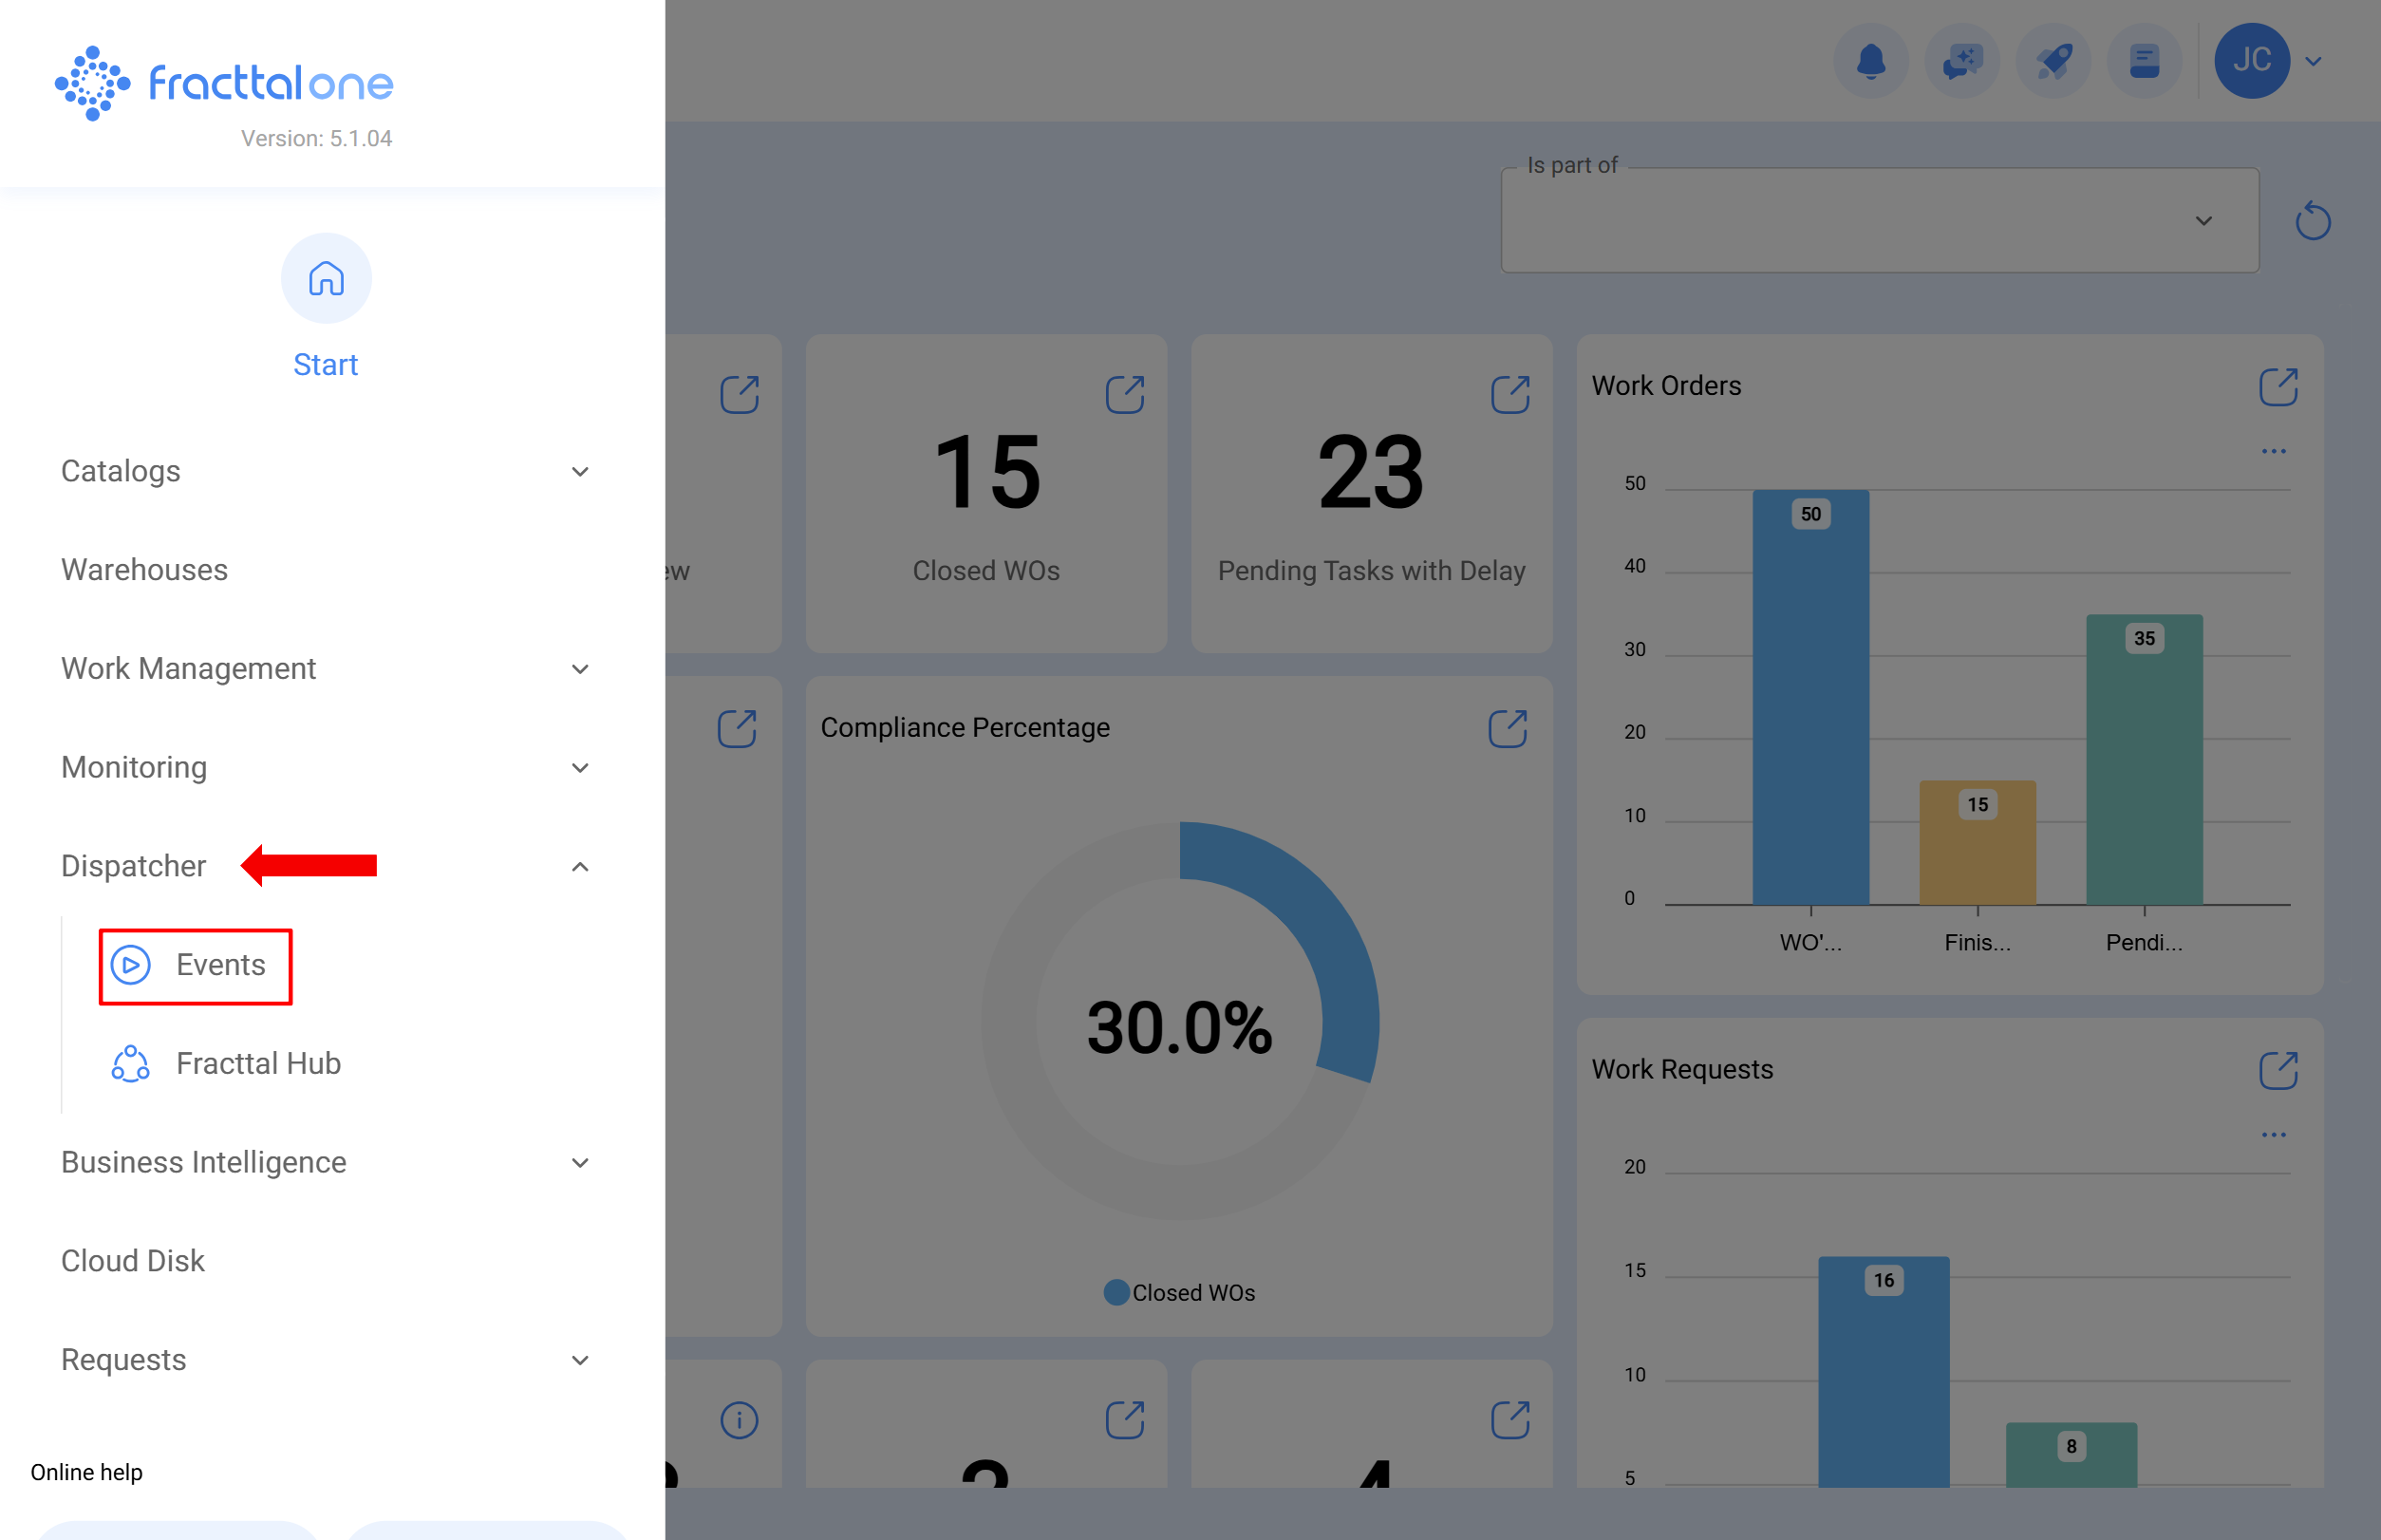Open the Is part of dropdown
The height and width of the screenshot is (1540, 2381).
[2204, 220]
